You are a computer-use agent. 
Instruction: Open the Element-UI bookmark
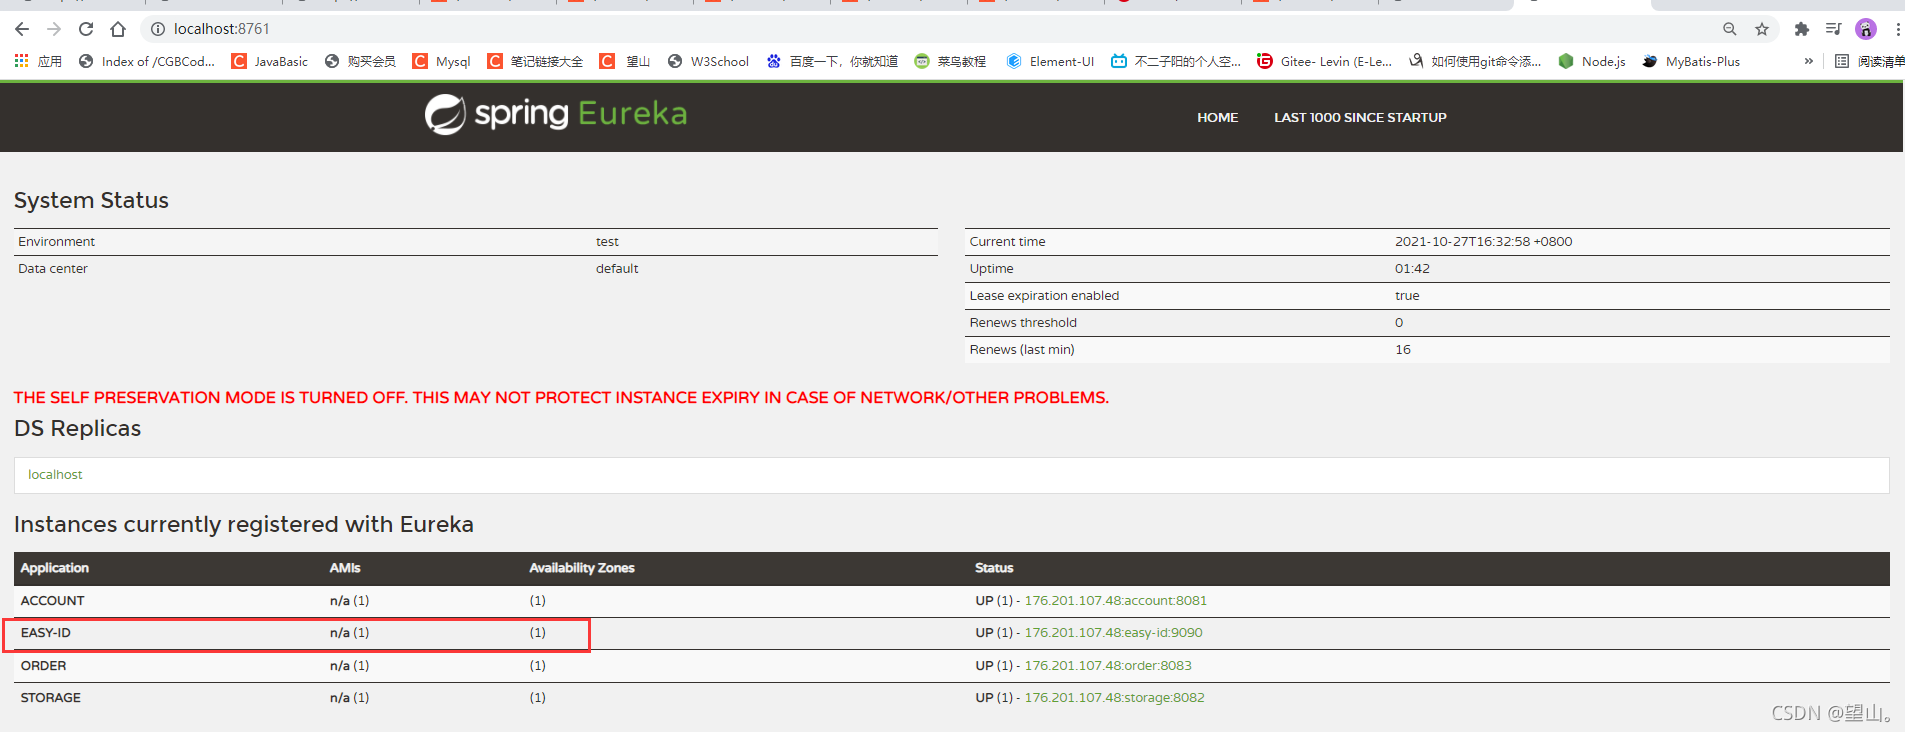(1050, 61)
